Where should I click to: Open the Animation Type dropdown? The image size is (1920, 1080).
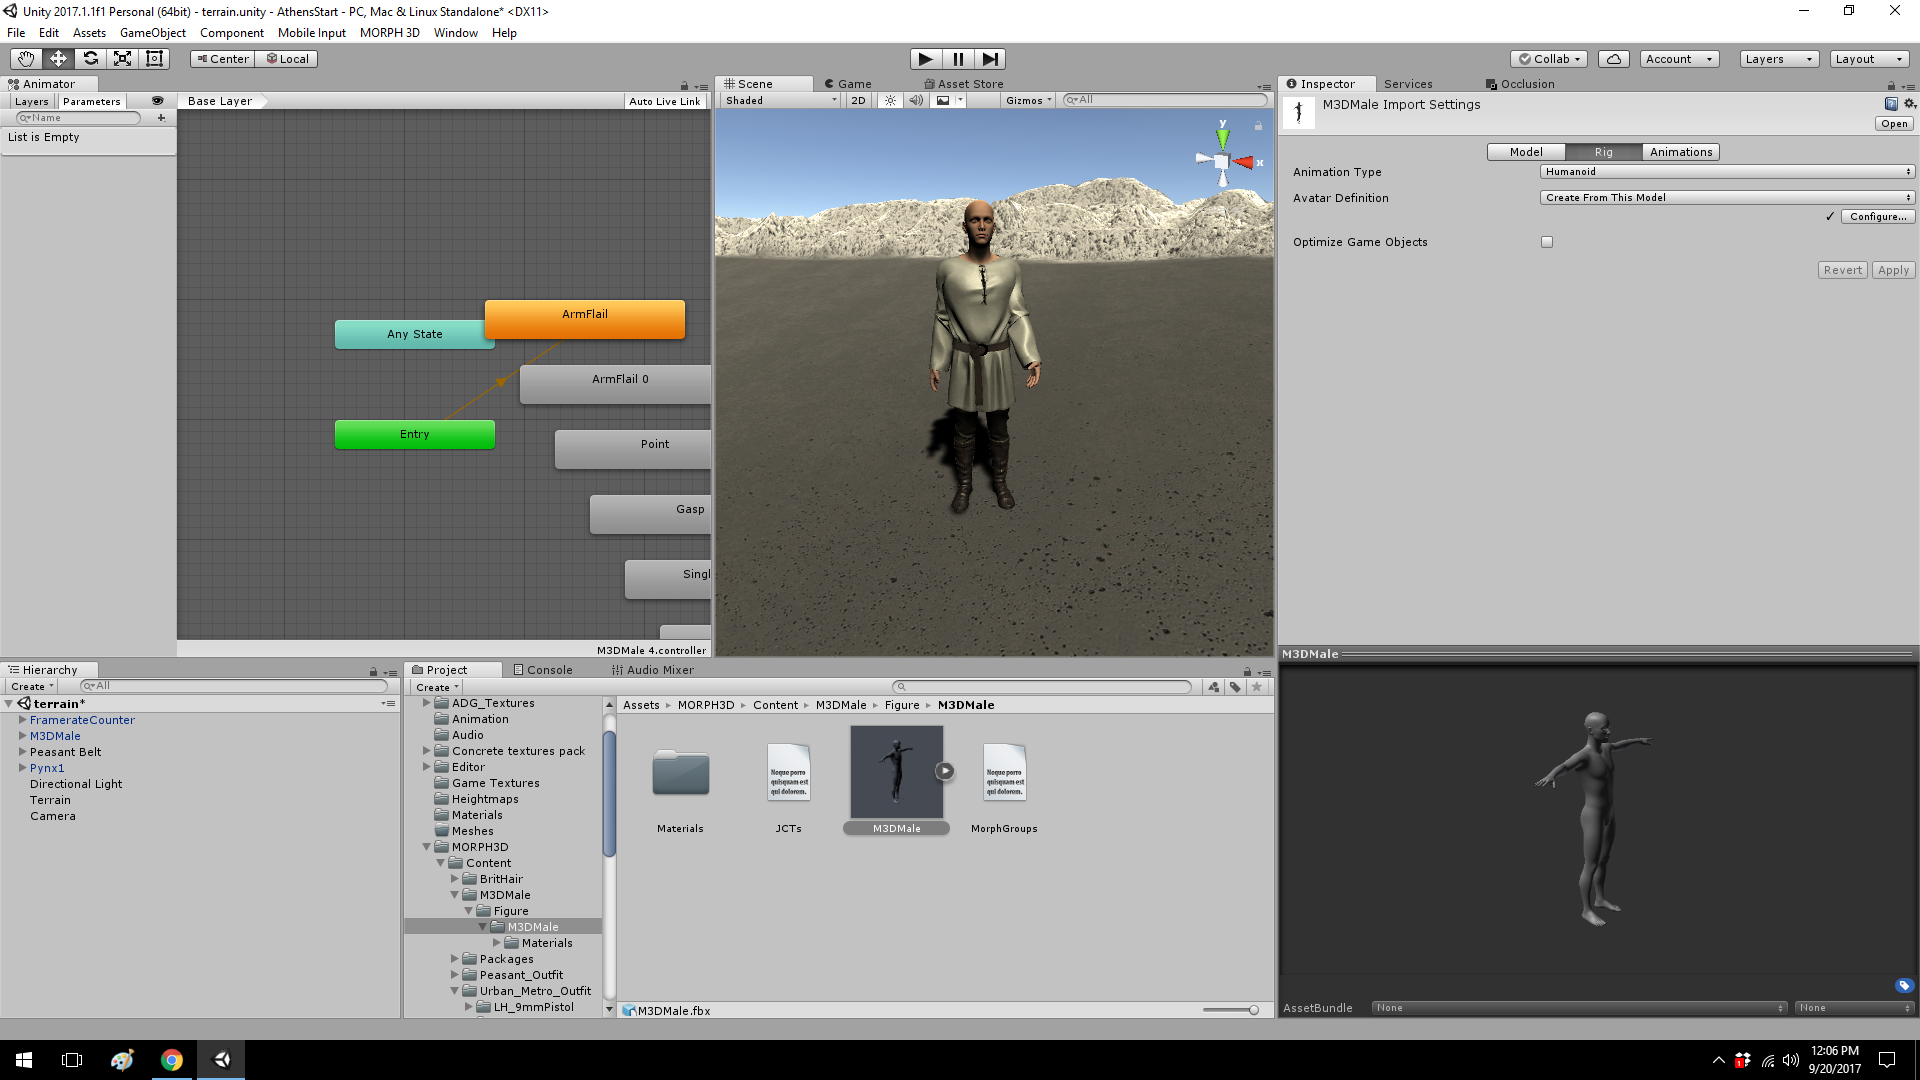(1727, 172)
